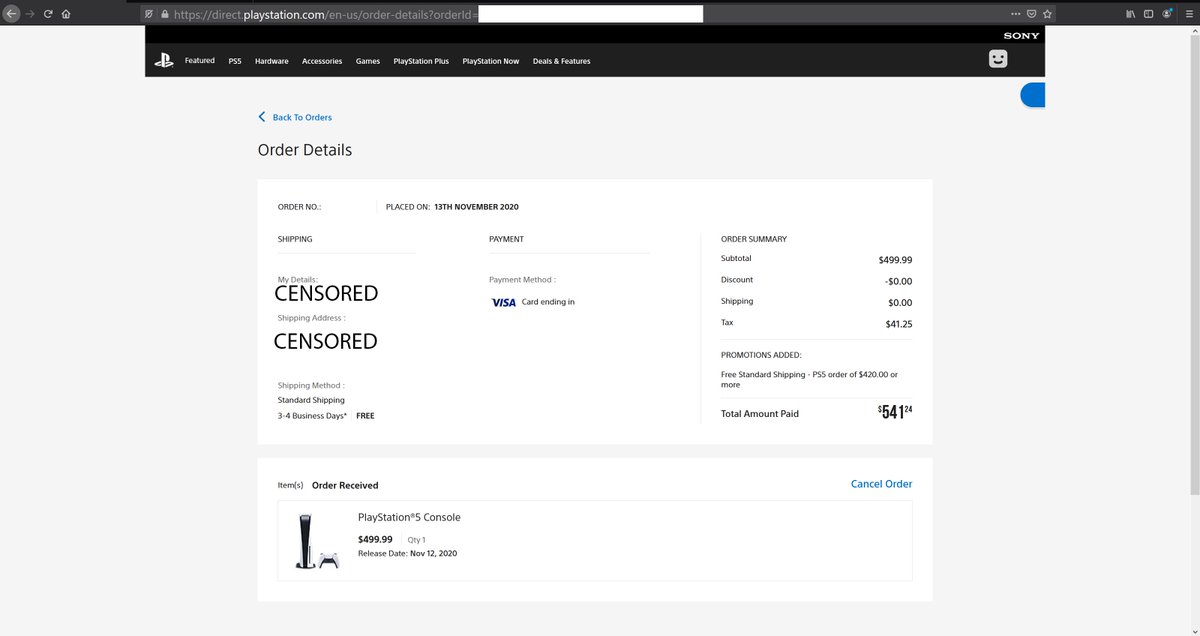
Task: Click the browser forward arrow
Action: click(29, 14)
